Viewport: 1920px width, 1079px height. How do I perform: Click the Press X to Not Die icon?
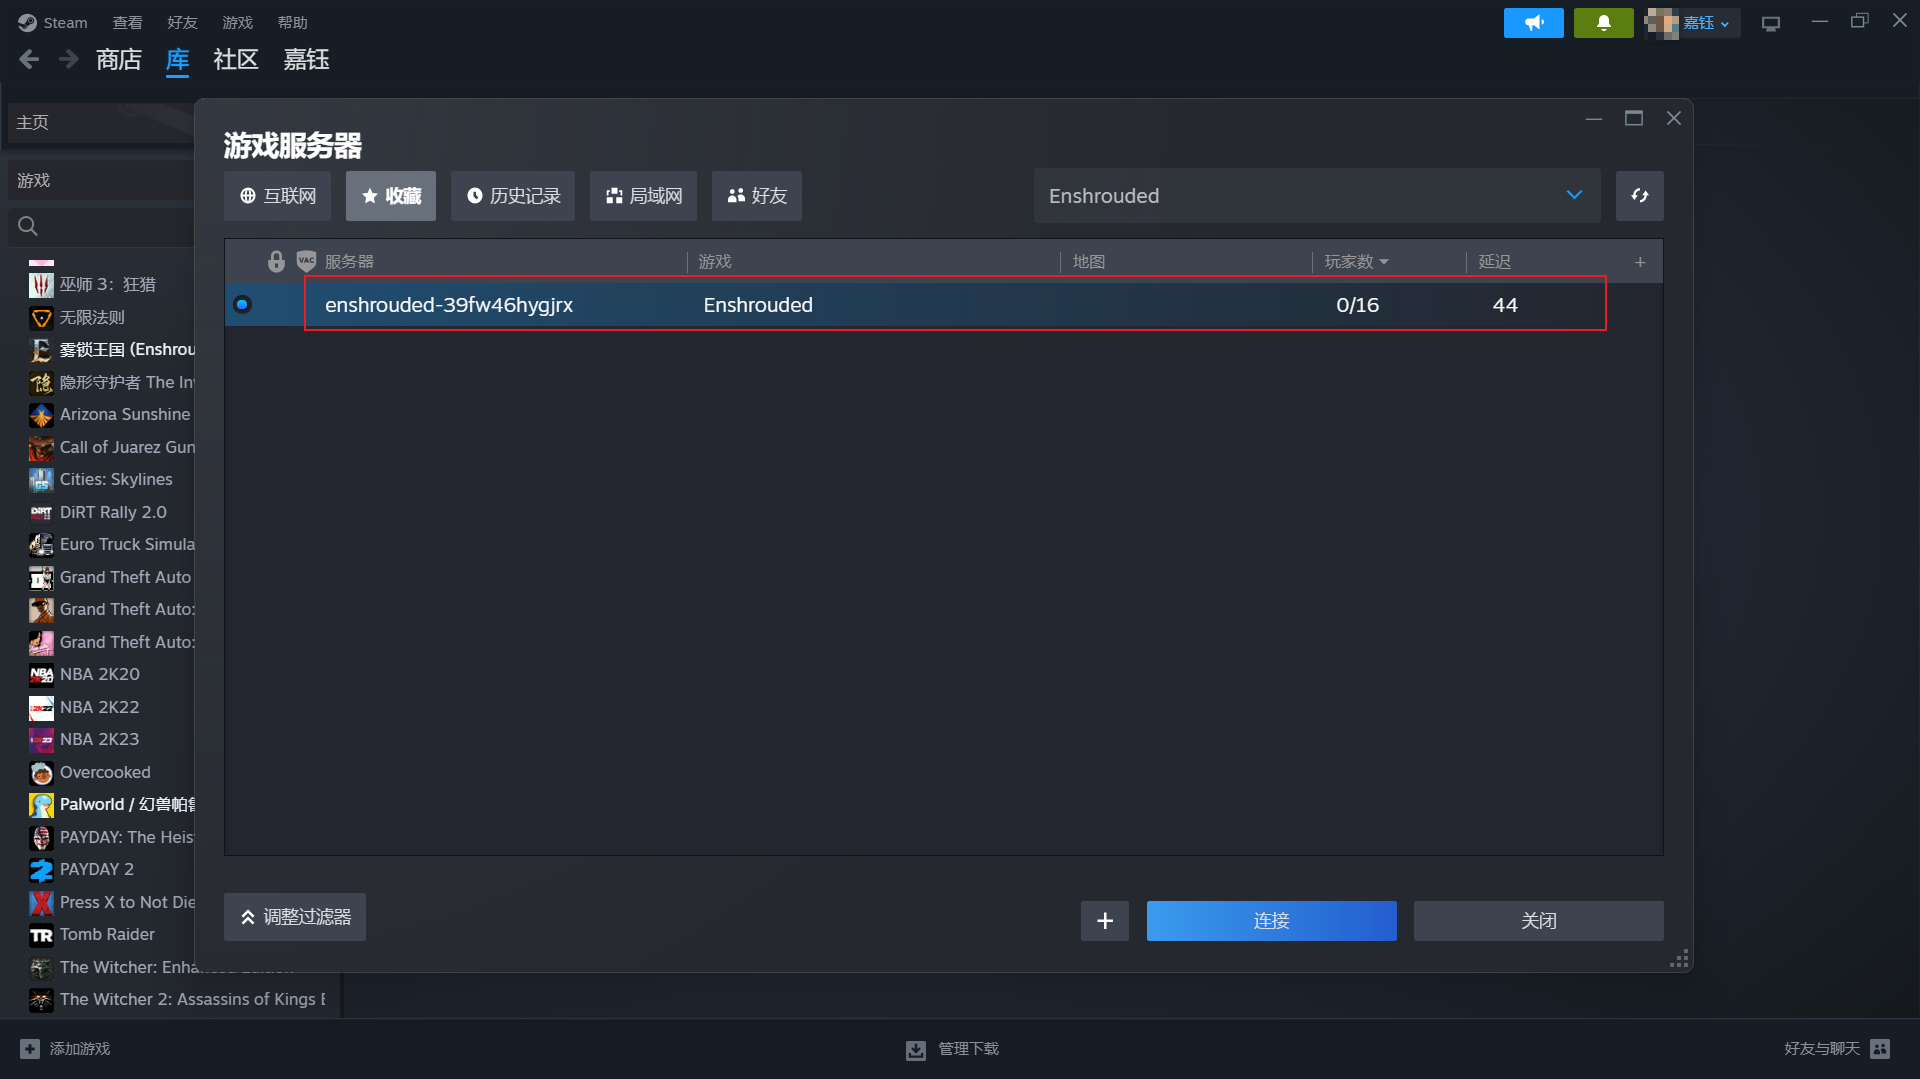point(41,903)
